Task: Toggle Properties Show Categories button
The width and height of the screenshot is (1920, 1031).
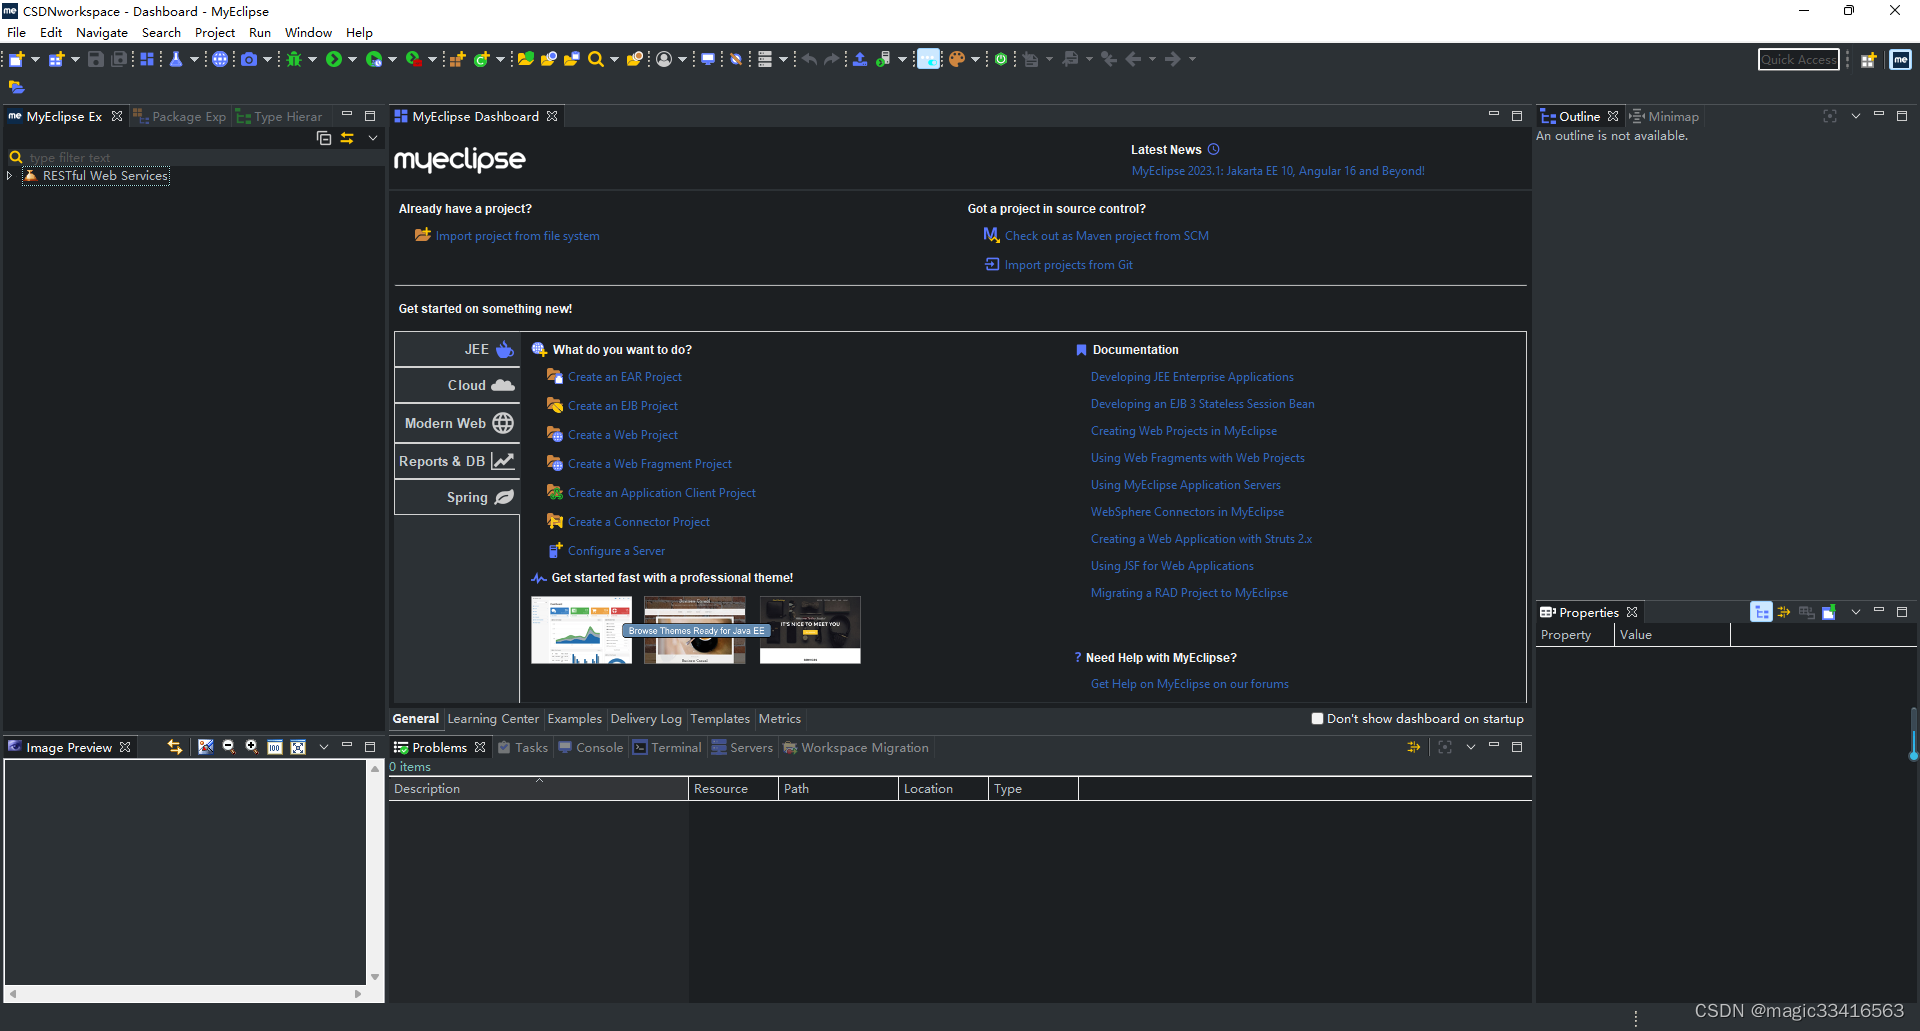Action: (1761, 612)
